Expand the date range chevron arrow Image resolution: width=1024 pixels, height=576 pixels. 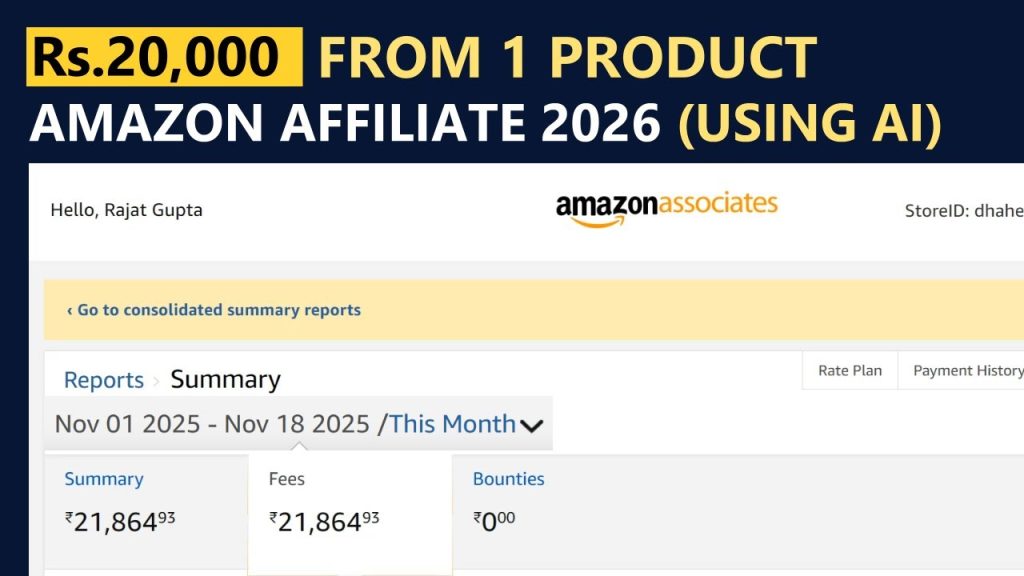click(532, 425)
